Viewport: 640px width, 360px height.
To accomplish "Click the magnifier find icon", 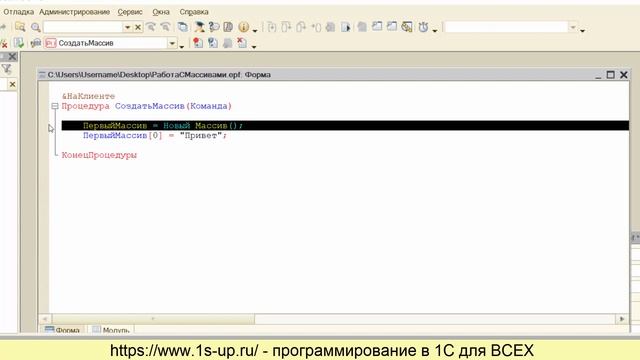I will click(x=36, y=27).
